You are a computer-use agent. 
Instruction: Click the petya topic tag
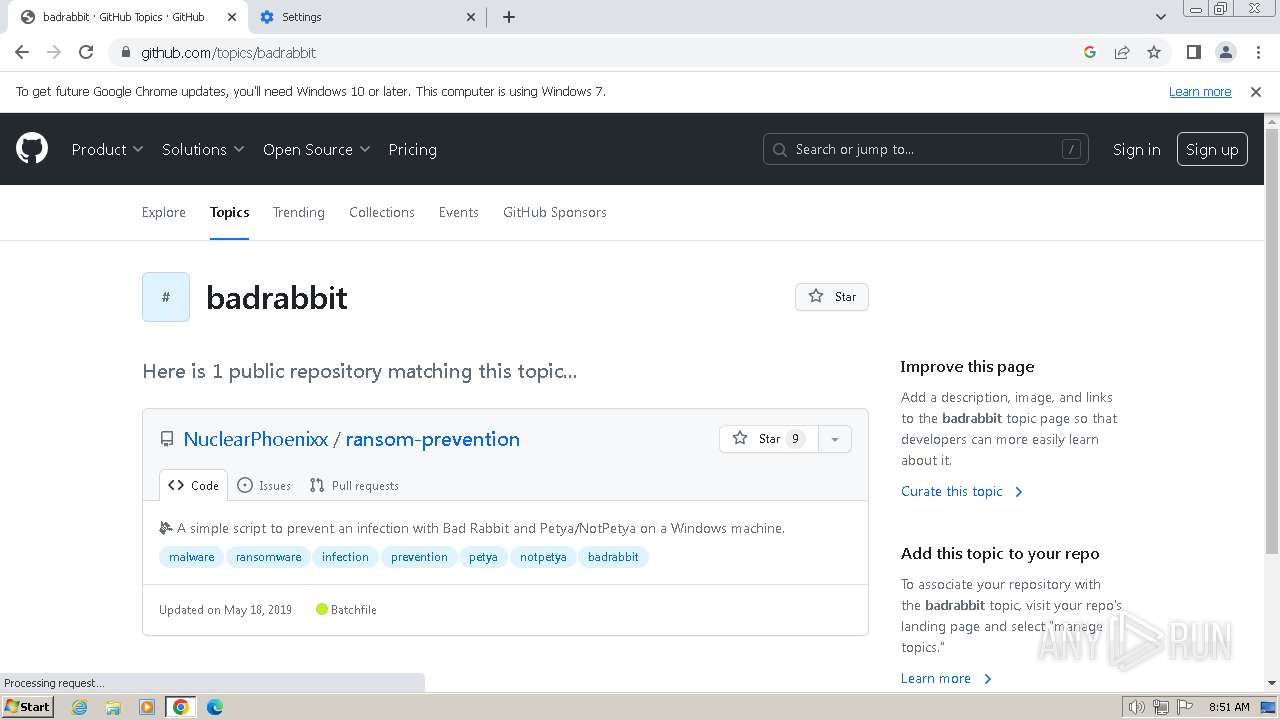tap(483, 557)
